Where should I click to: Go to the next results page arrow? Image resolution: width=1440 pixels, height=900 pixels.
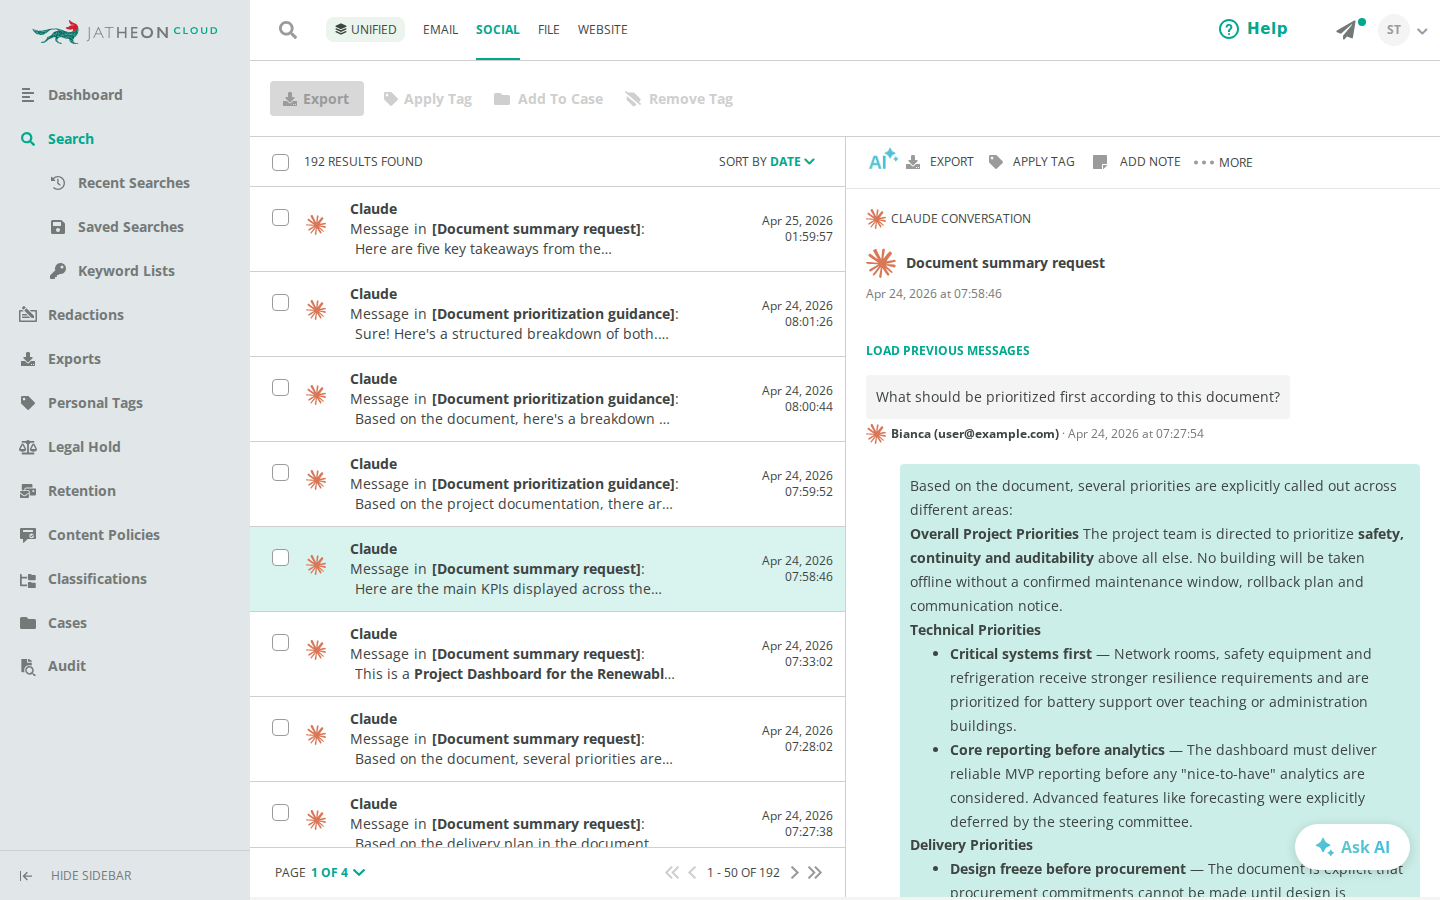point(795,873)
